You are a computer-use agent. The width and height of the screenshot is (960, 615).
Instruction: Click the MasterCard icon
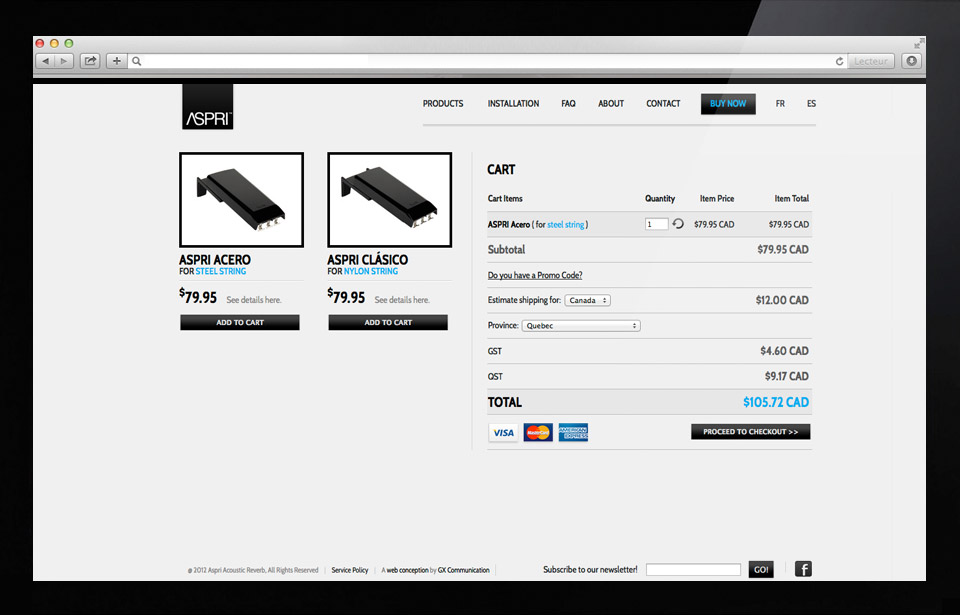click(x=538, y=432)
